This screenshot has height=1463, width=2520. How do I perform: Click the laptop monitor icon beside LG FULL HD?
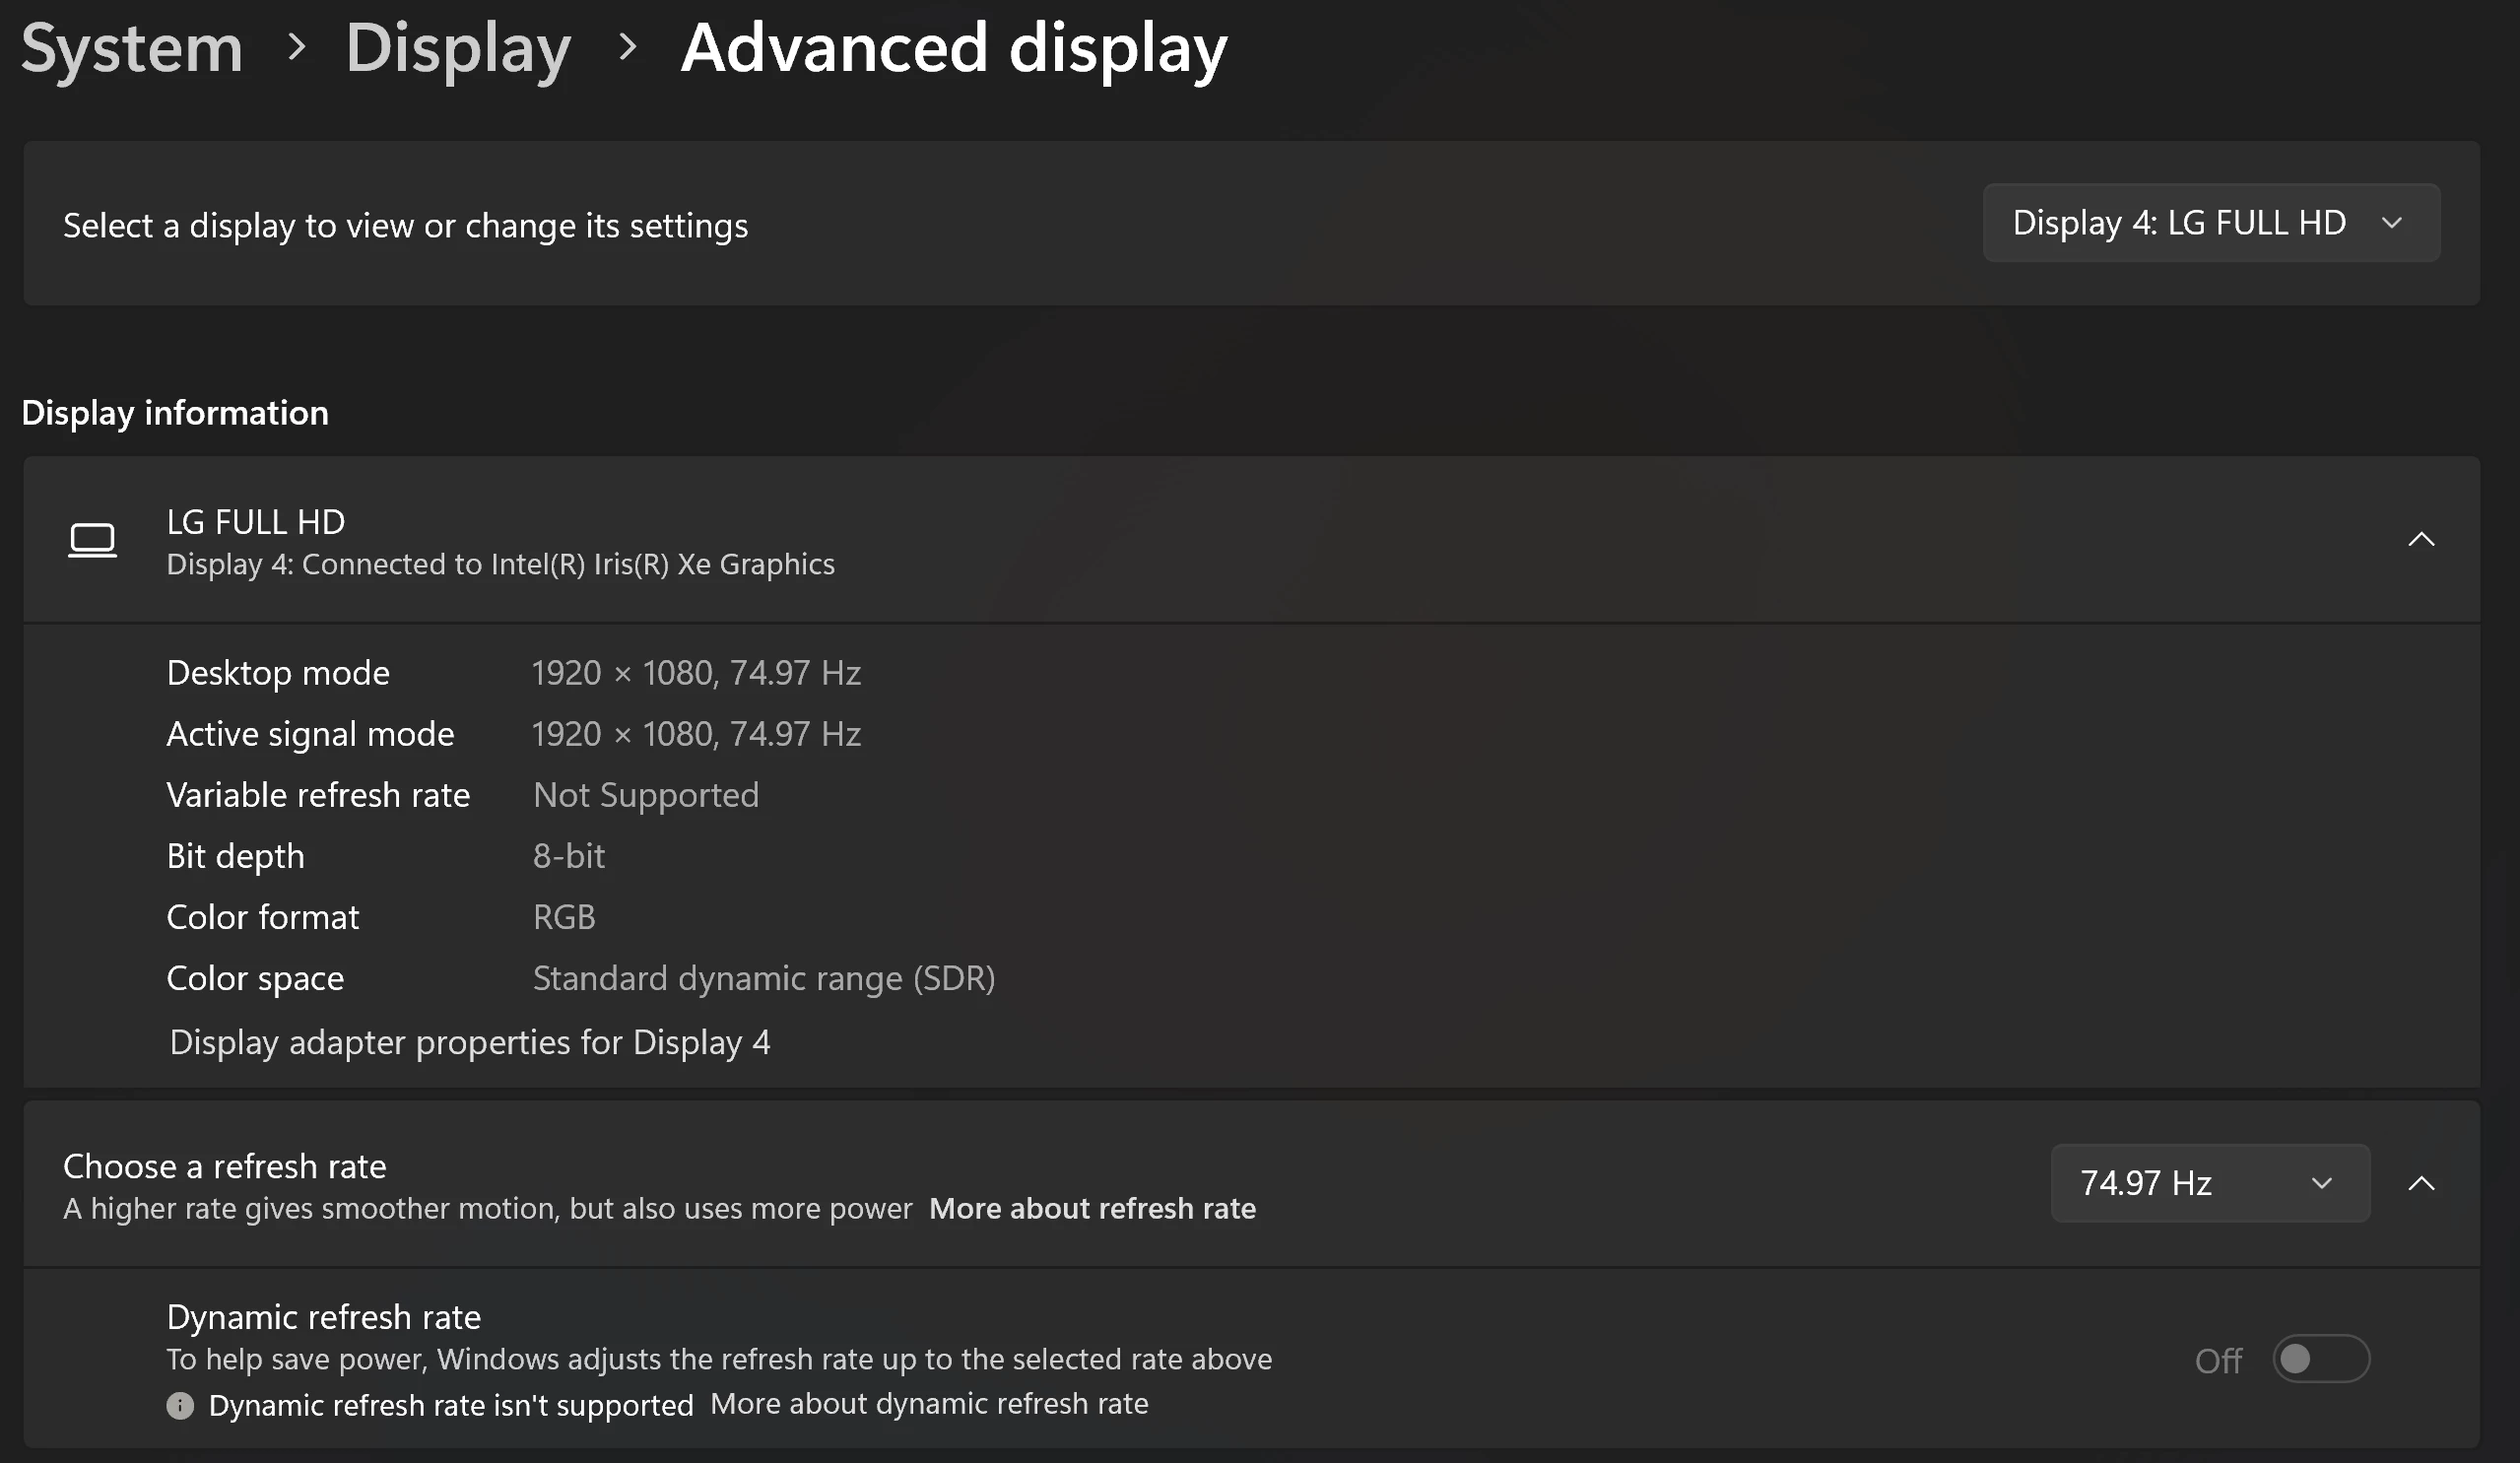click(92, 541)
